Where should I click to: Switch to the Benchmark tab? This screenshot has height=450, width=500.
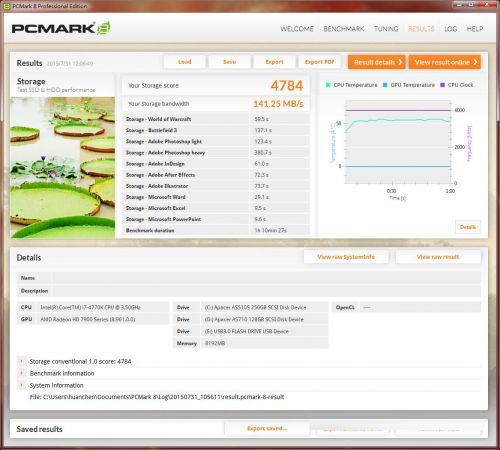click(344, 29)
